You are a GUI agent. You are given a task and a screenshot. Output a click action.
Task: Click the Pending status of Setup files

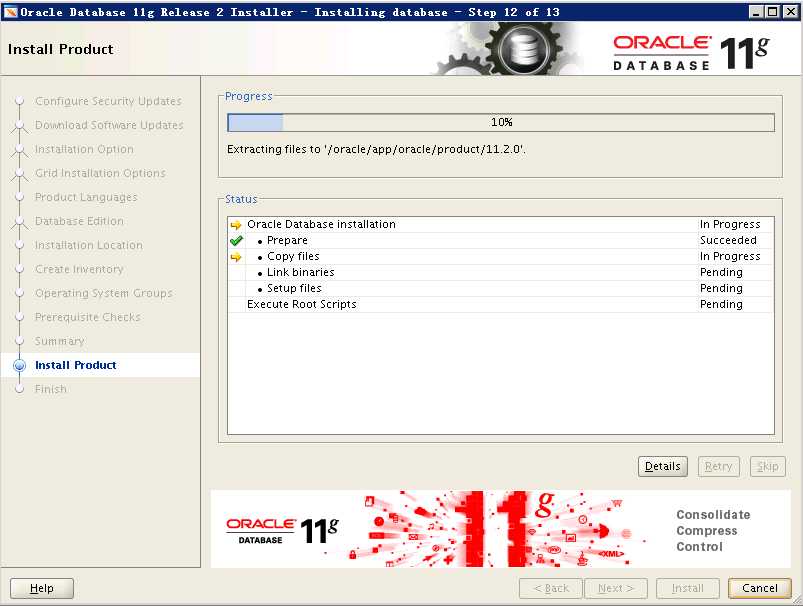click(x=721, y=288)
